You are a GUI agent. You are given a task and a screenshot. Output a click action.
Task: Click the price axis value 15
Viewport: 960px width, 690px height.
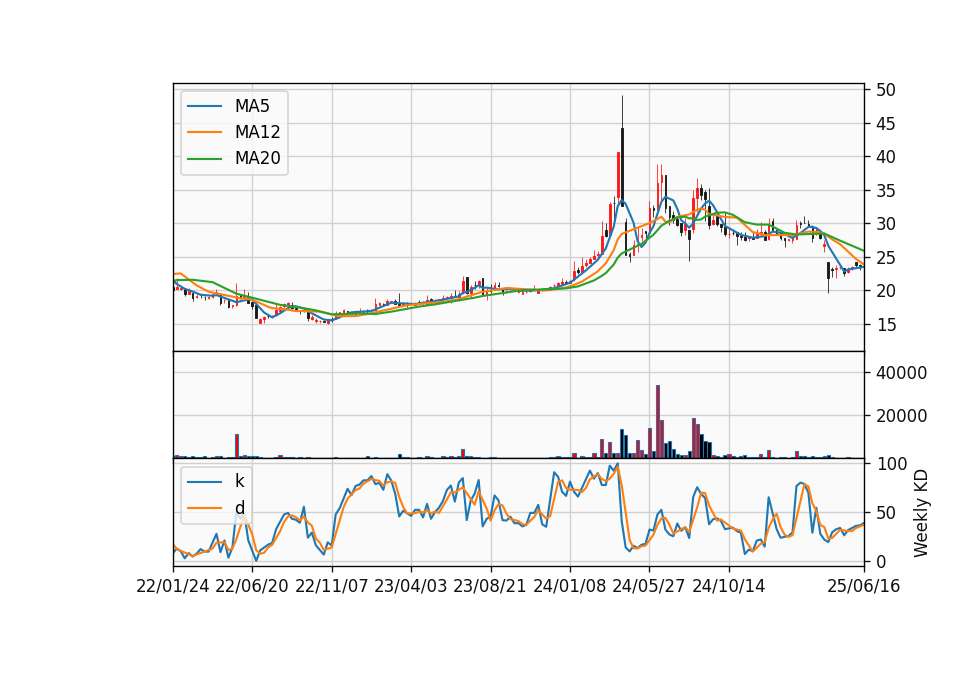tap(885, 324)
